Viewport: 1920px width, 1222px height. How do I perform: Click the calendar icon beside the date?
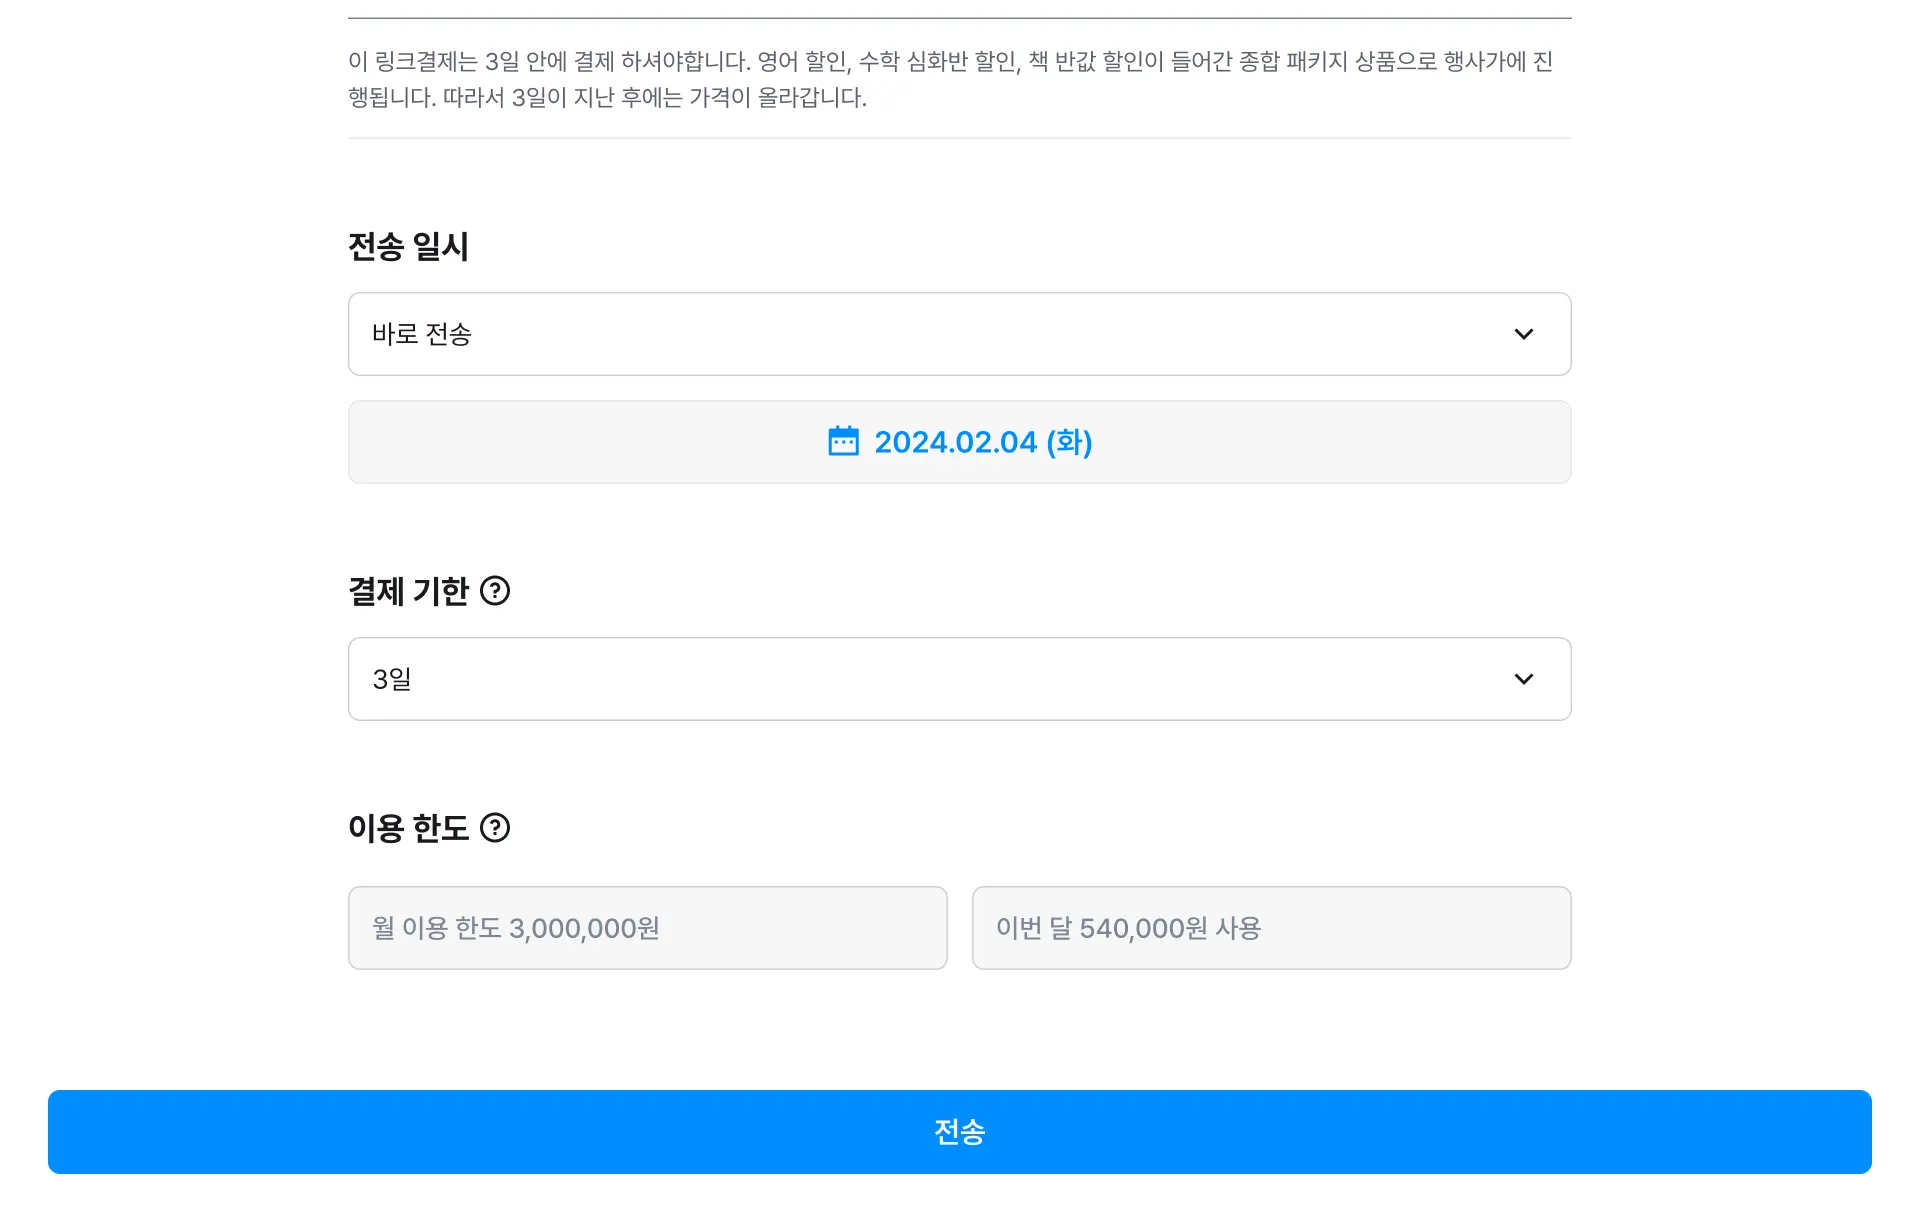(x=843, y=441)
